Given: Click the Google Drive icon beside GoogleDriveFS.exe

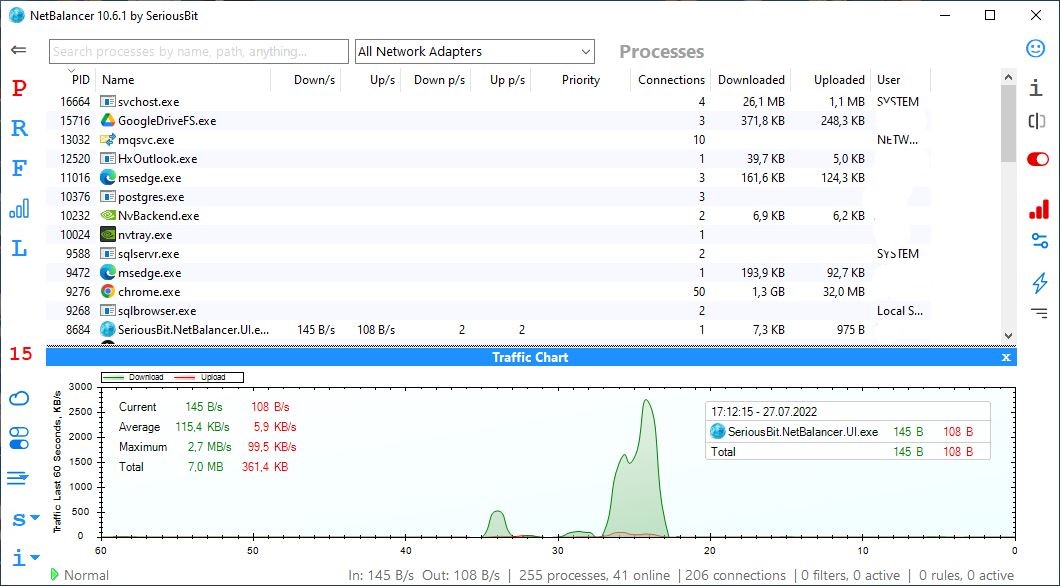Looking at the screenshot, I should click(107, 120).
